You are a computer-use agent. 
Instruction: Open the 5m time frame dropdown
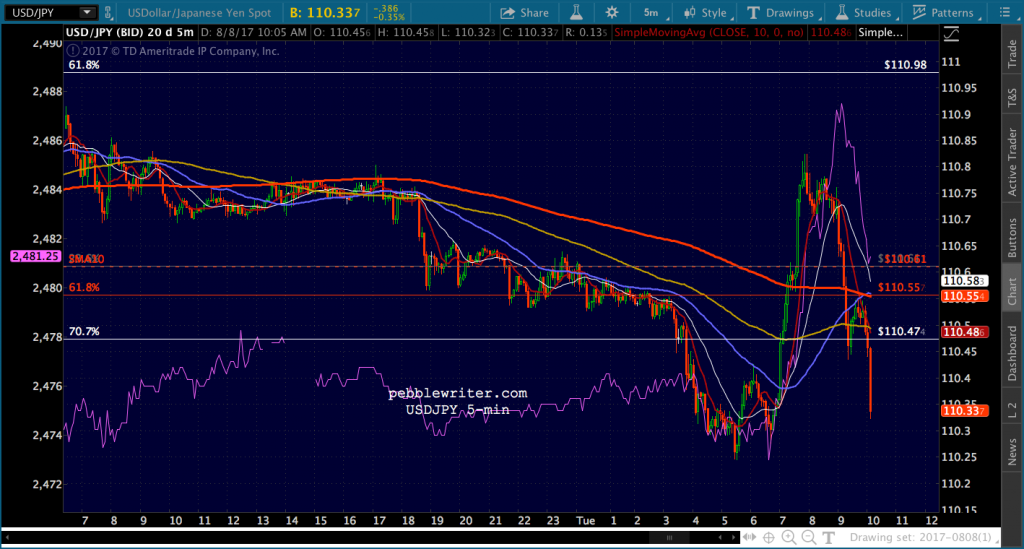coord(653,12)
